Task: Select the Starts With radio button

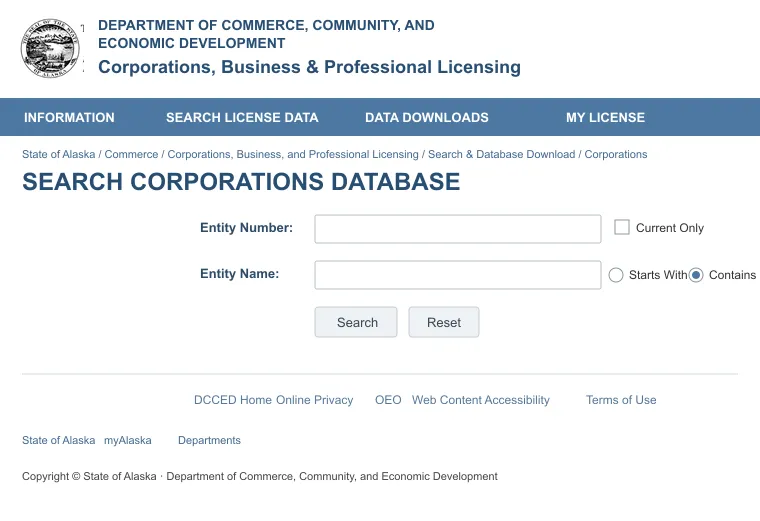Action: tap(616, 275)
